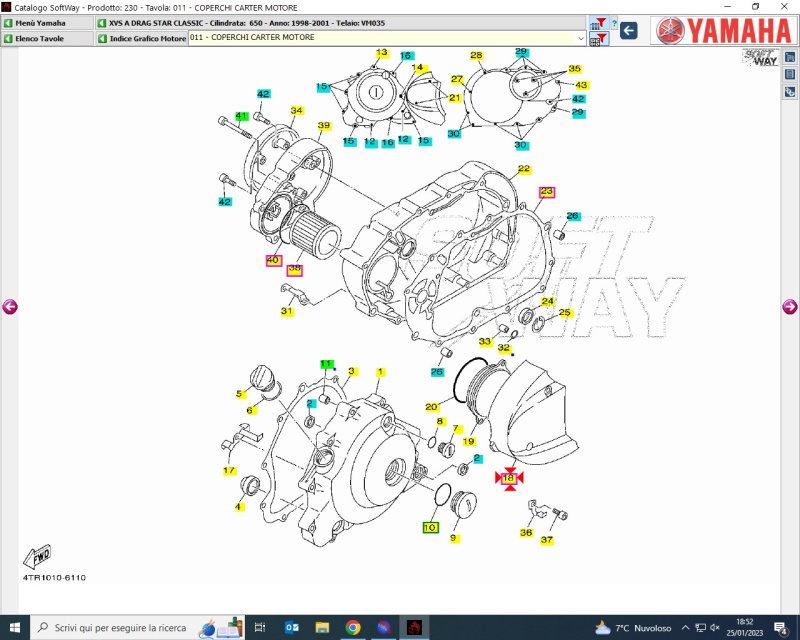Click the blue back arrow button
Image resolution: width=800 pixels, height=640 pixels.
(629, 30)
